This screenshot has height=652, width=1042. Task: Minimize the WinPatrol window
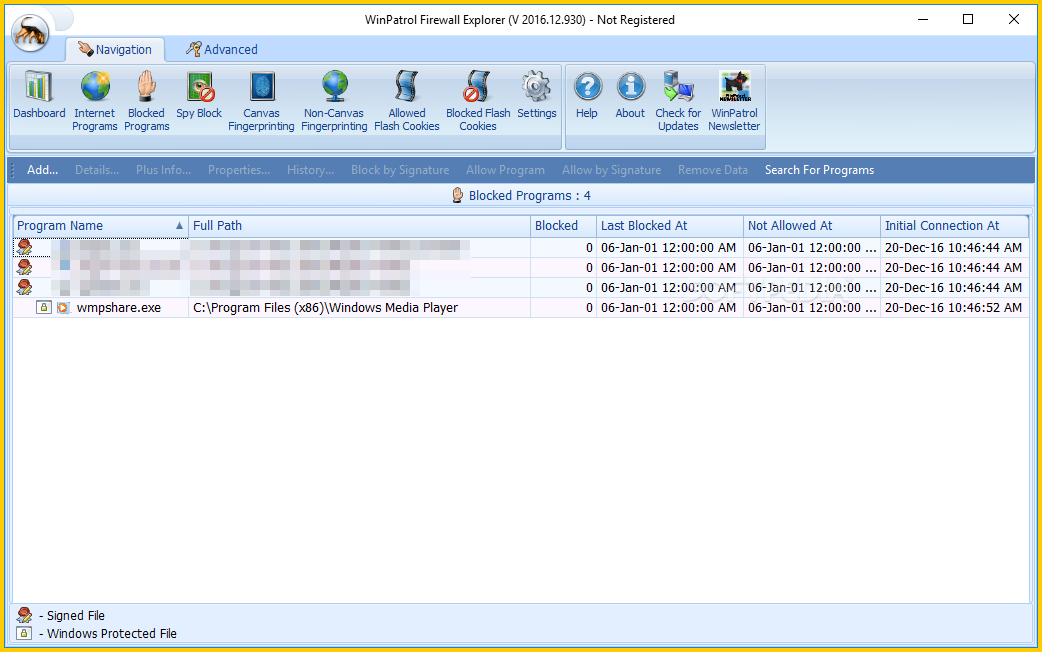click(923, 19)
